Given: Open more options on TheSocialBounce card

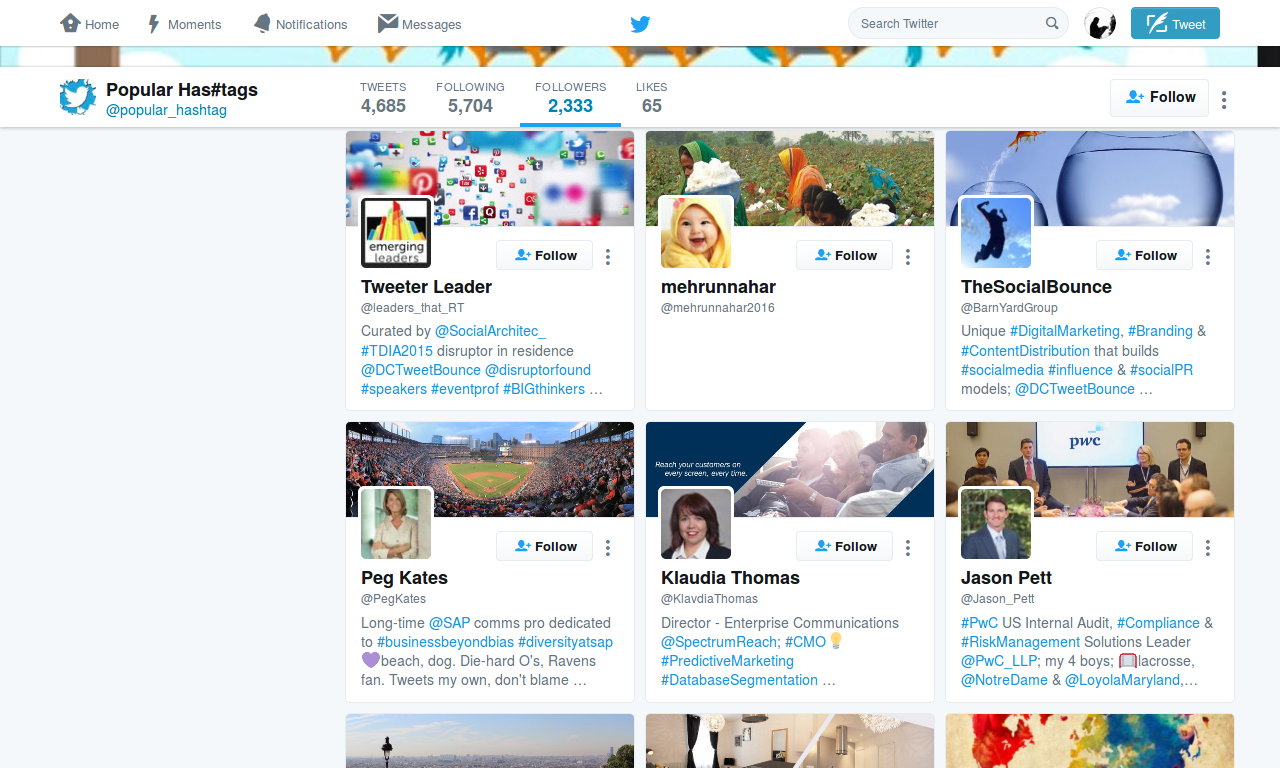Looking at the screenshot, I should tap(1208, 257).
